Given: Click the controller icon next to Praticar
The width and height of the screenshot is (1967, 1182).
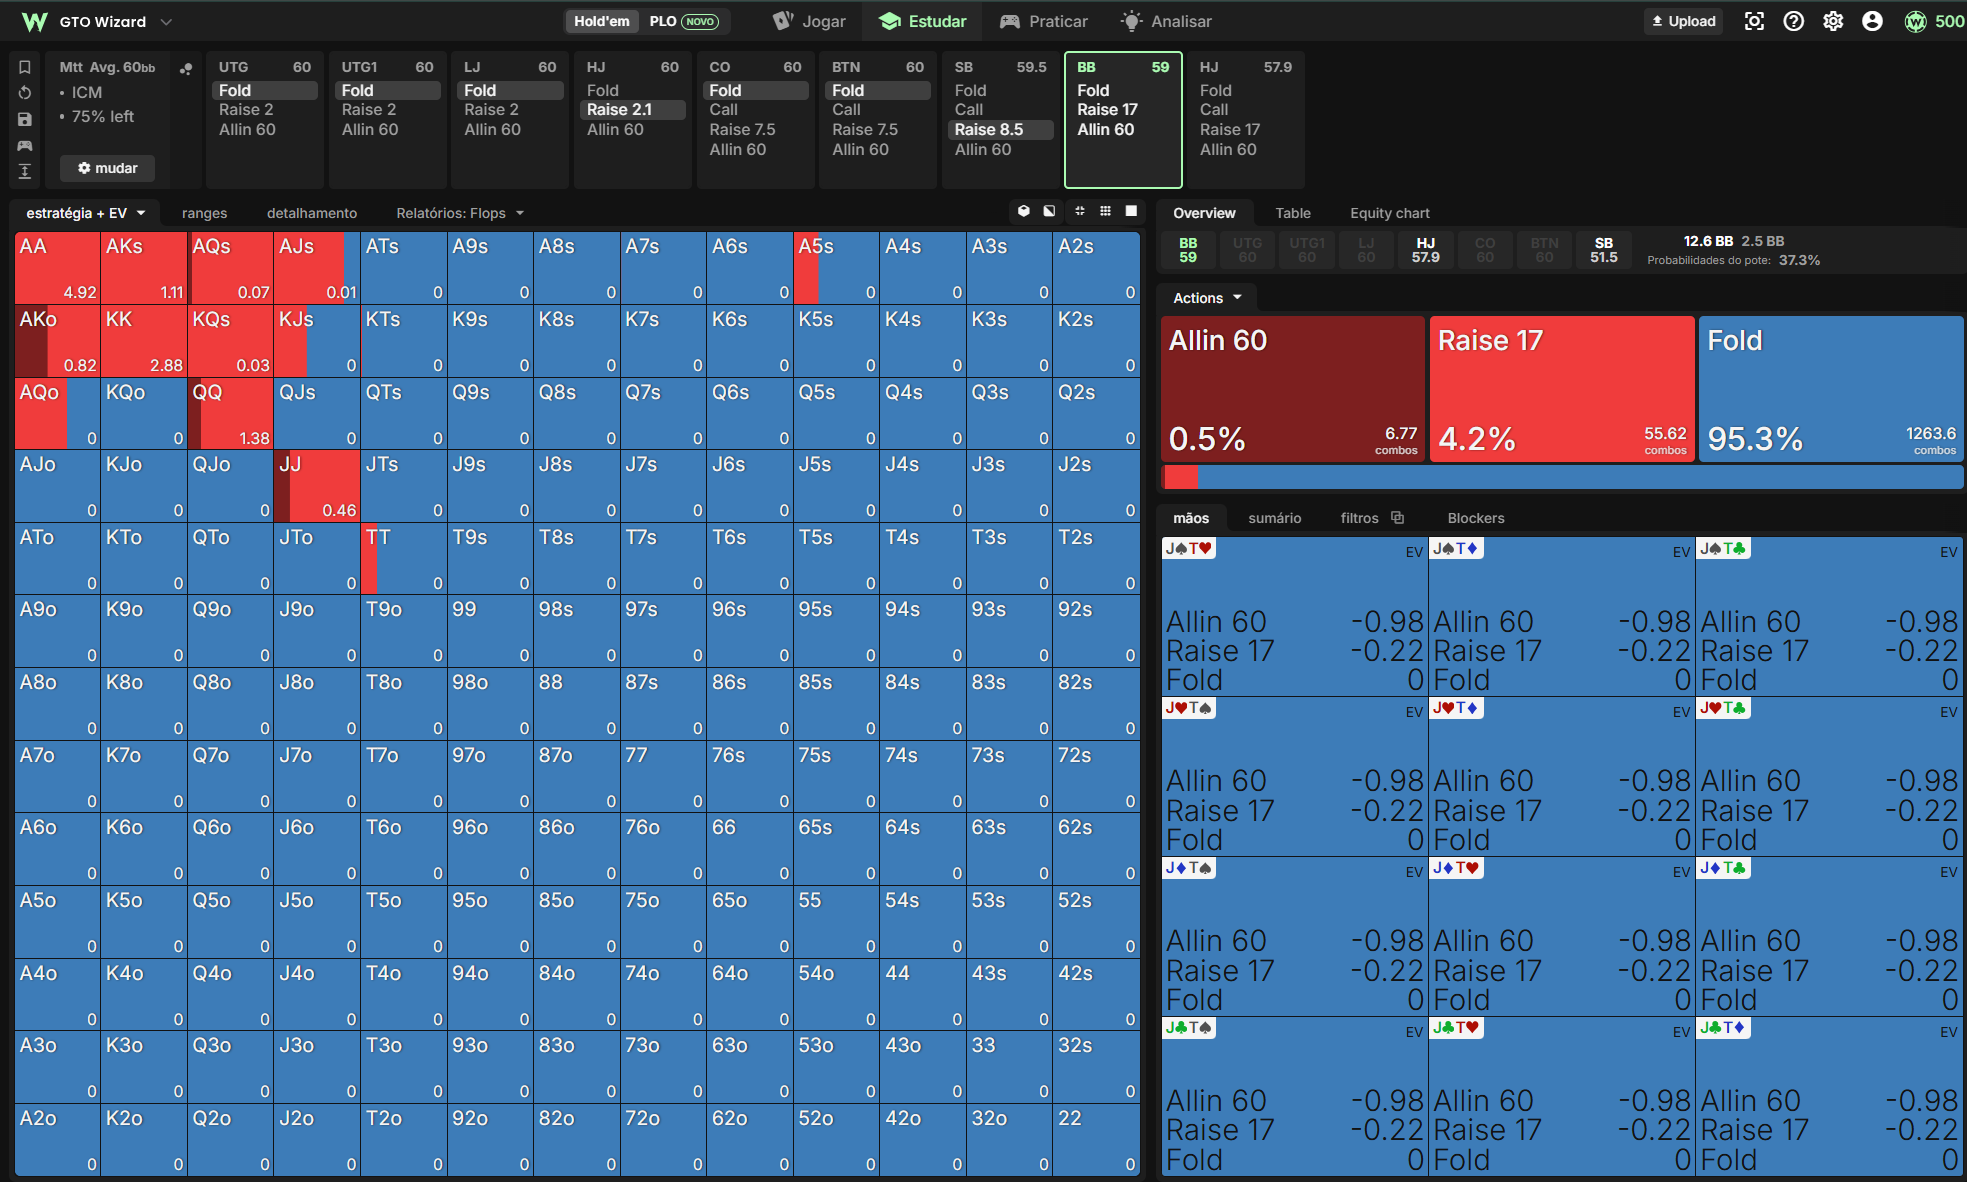Looking at the screenshot, I should click(1010, 21).
